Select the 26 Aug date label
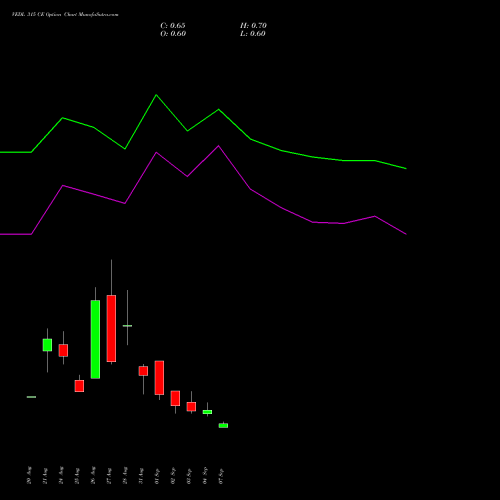This screenshot has width=500, height=500. tap(93, 475)
